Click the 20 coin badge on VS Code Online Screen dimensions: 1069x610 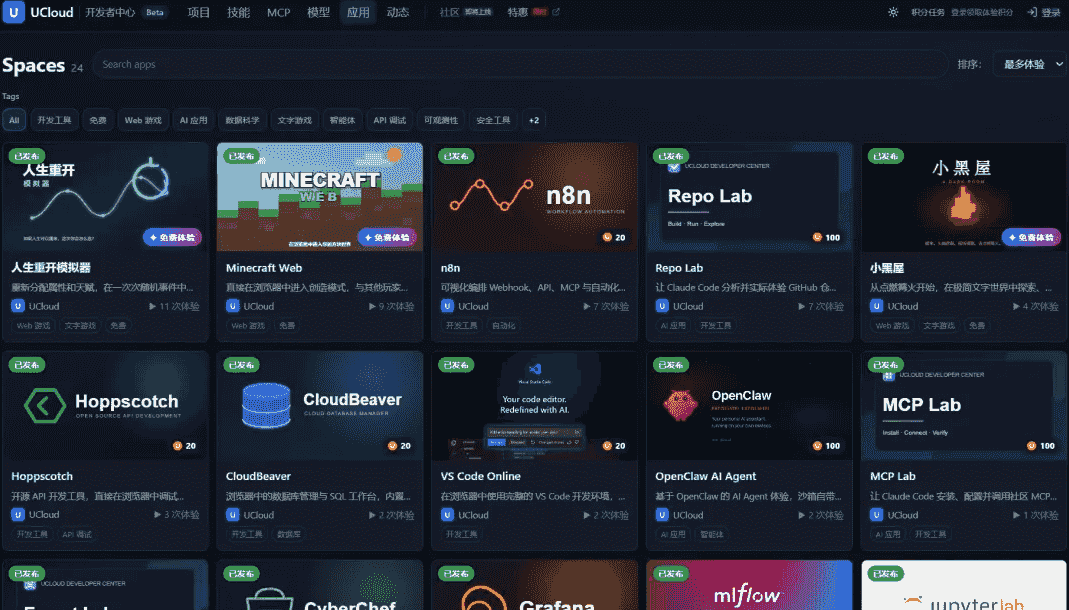click(614, 446)
